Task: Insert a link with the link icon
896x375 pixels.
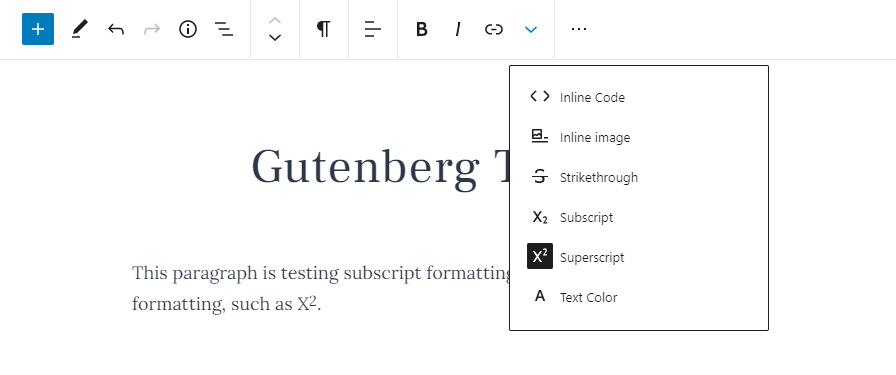Action: (494, 29)
